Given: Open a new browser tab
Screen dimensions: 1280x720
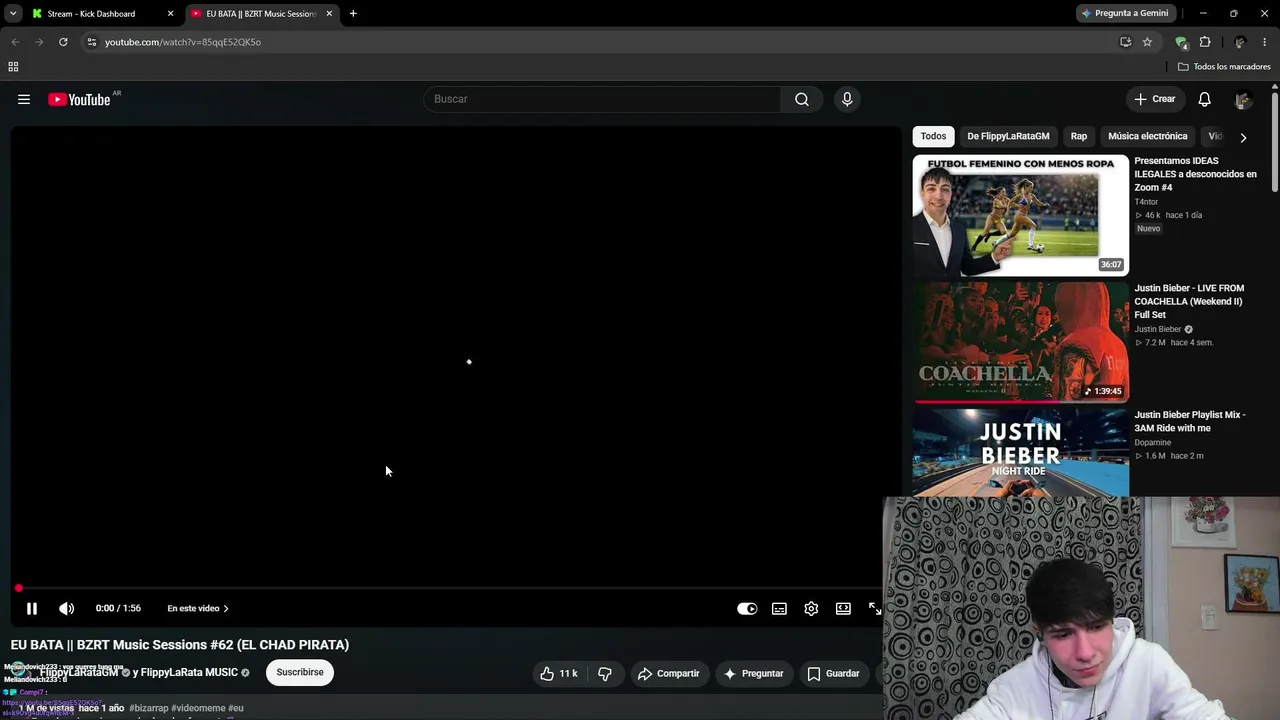Looking at the screenshot, I should click(353, 14).
